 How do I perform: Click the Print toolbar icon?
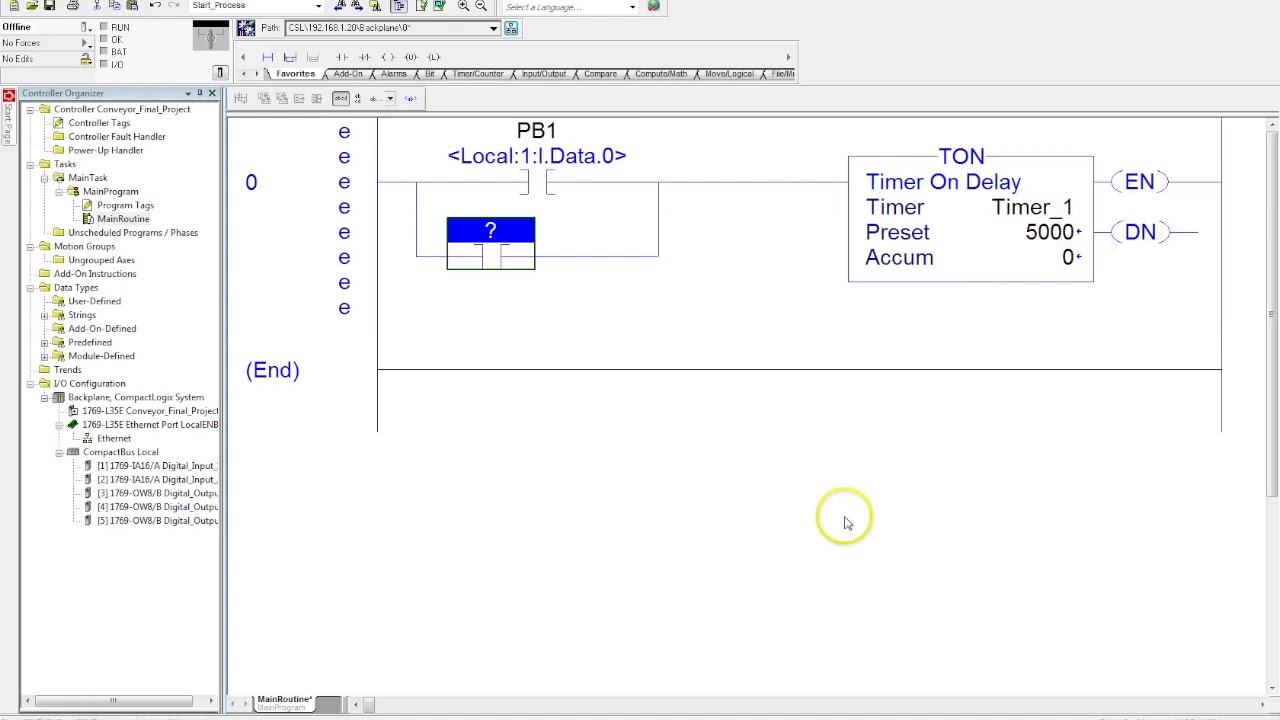[72, 6]
